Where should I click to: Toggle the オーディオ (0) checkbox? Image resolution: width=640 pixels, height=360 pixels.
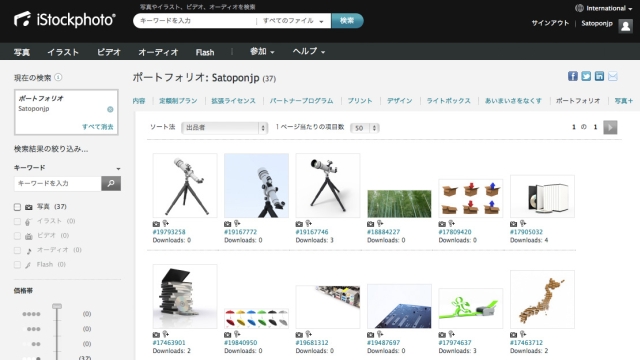(17, 250)
